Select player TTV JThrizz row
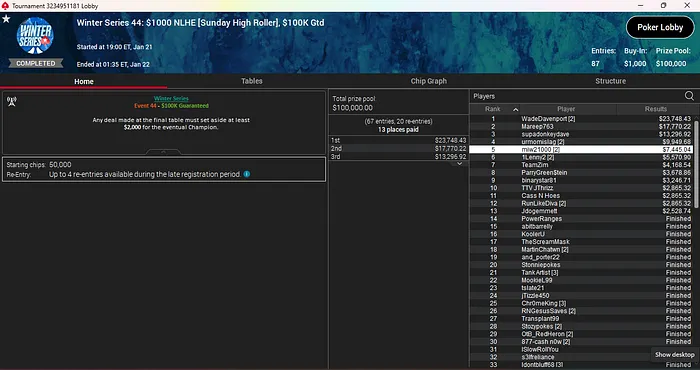 click(x=581, y=188)
